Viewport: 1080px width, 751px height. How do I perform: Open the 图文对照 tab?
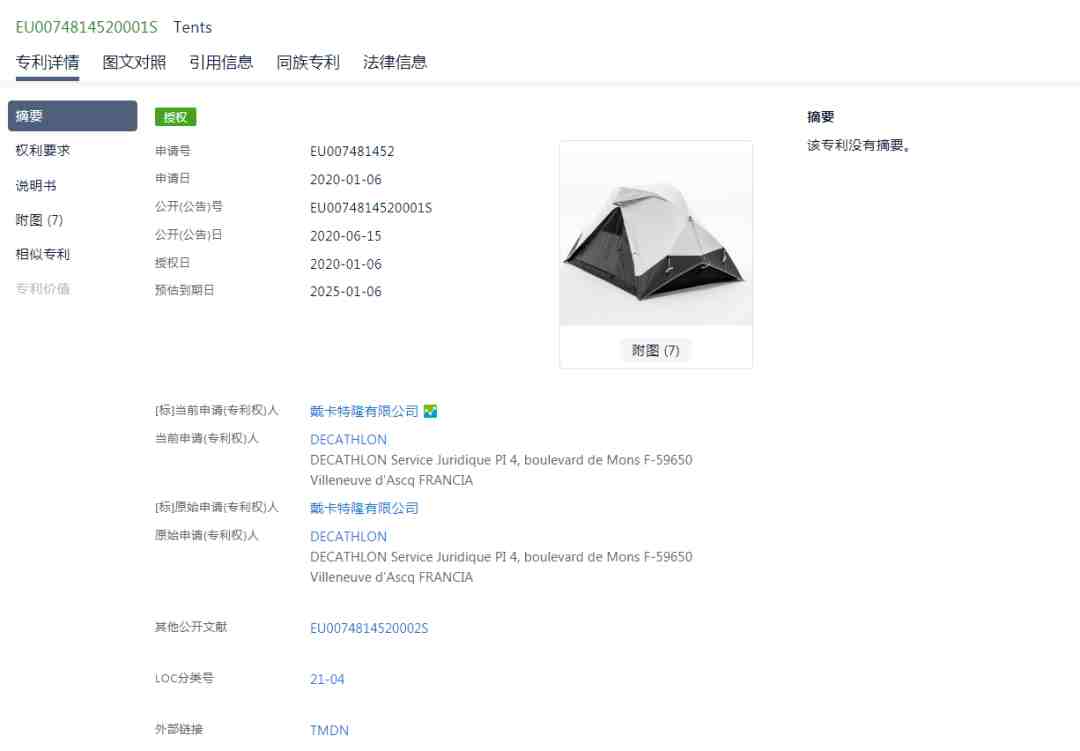[134, 62]
